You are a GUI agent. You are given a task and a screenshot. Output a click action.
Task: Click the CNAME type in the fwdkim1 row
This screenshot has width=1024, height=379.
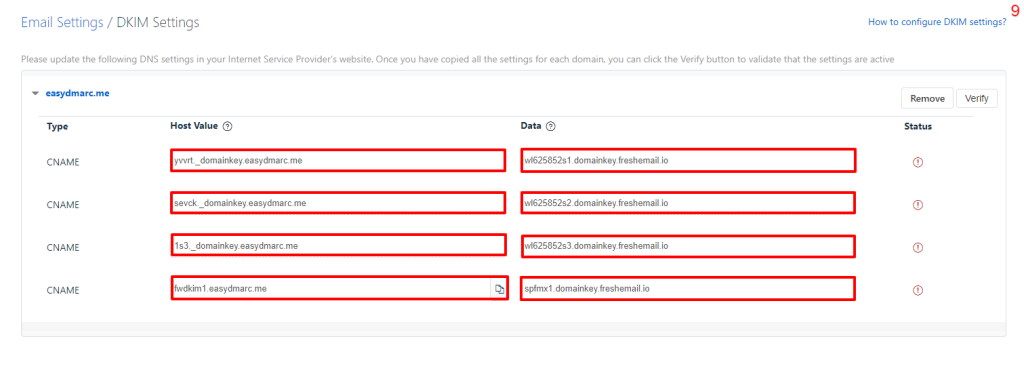63,290
